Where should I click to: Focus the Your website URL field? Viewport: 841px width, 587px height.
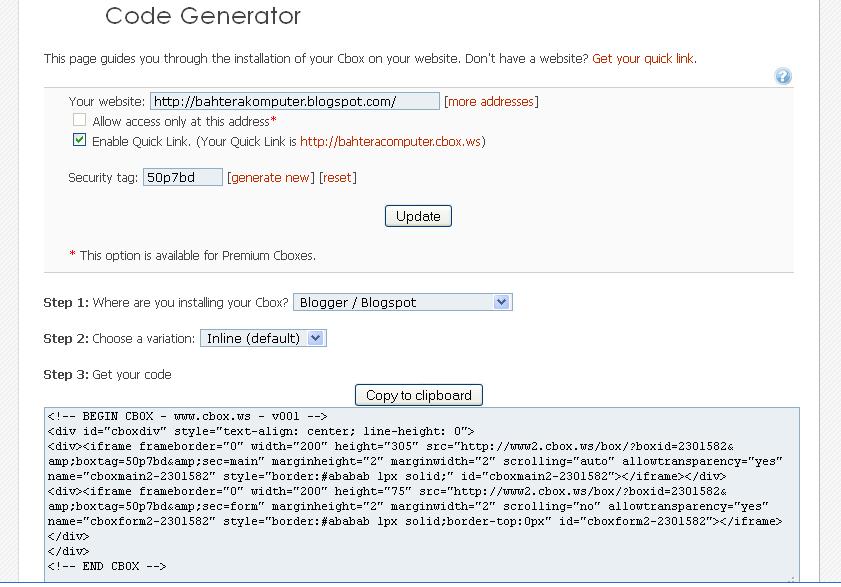click(294, 101)
